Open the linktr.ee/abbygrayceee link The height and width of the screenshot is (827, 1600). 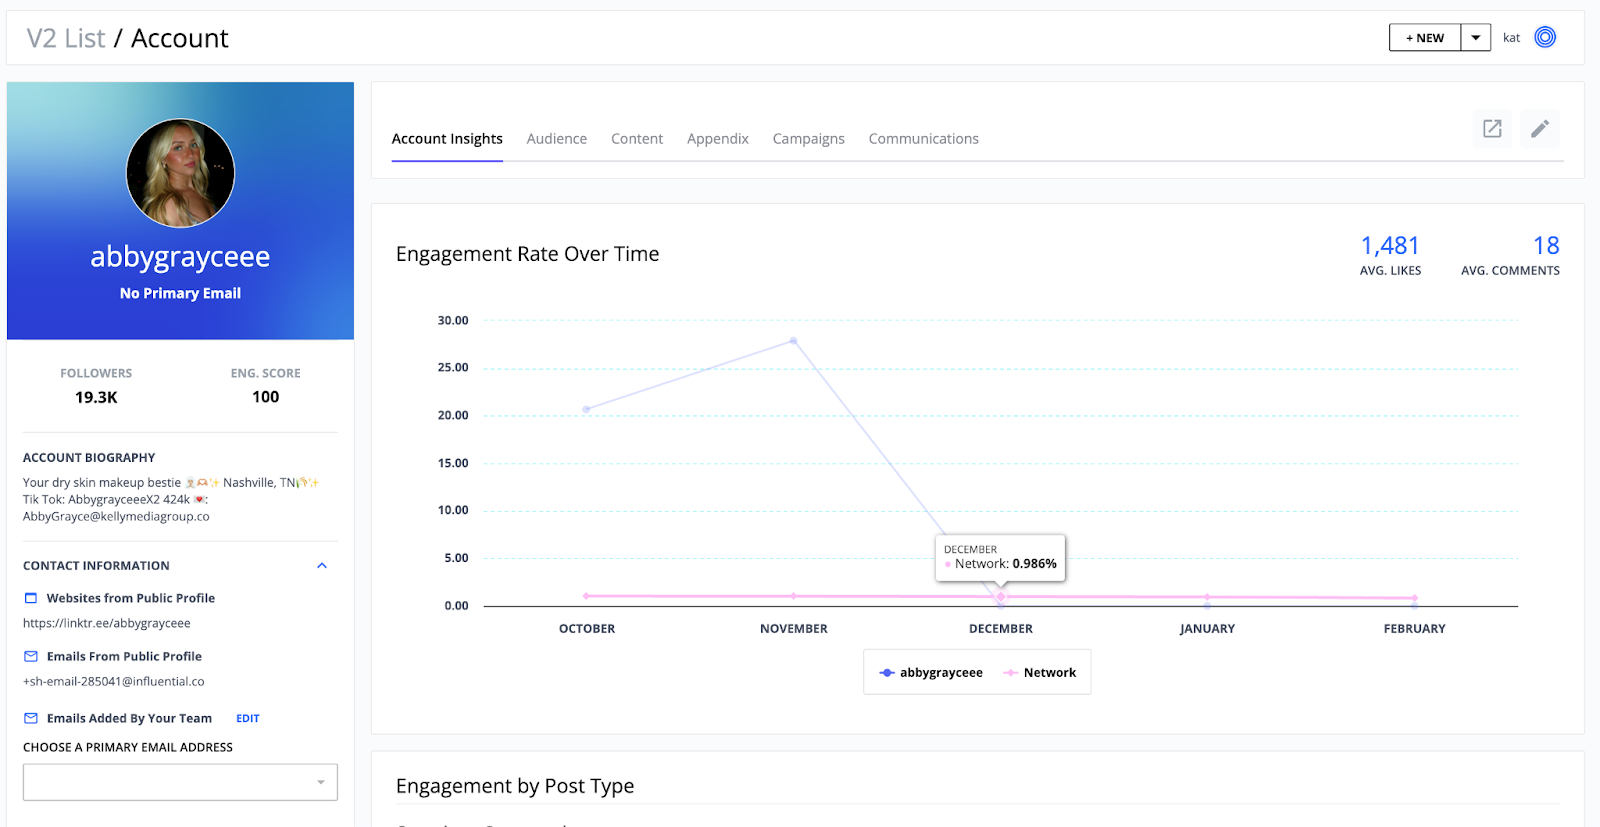point(107,623)
